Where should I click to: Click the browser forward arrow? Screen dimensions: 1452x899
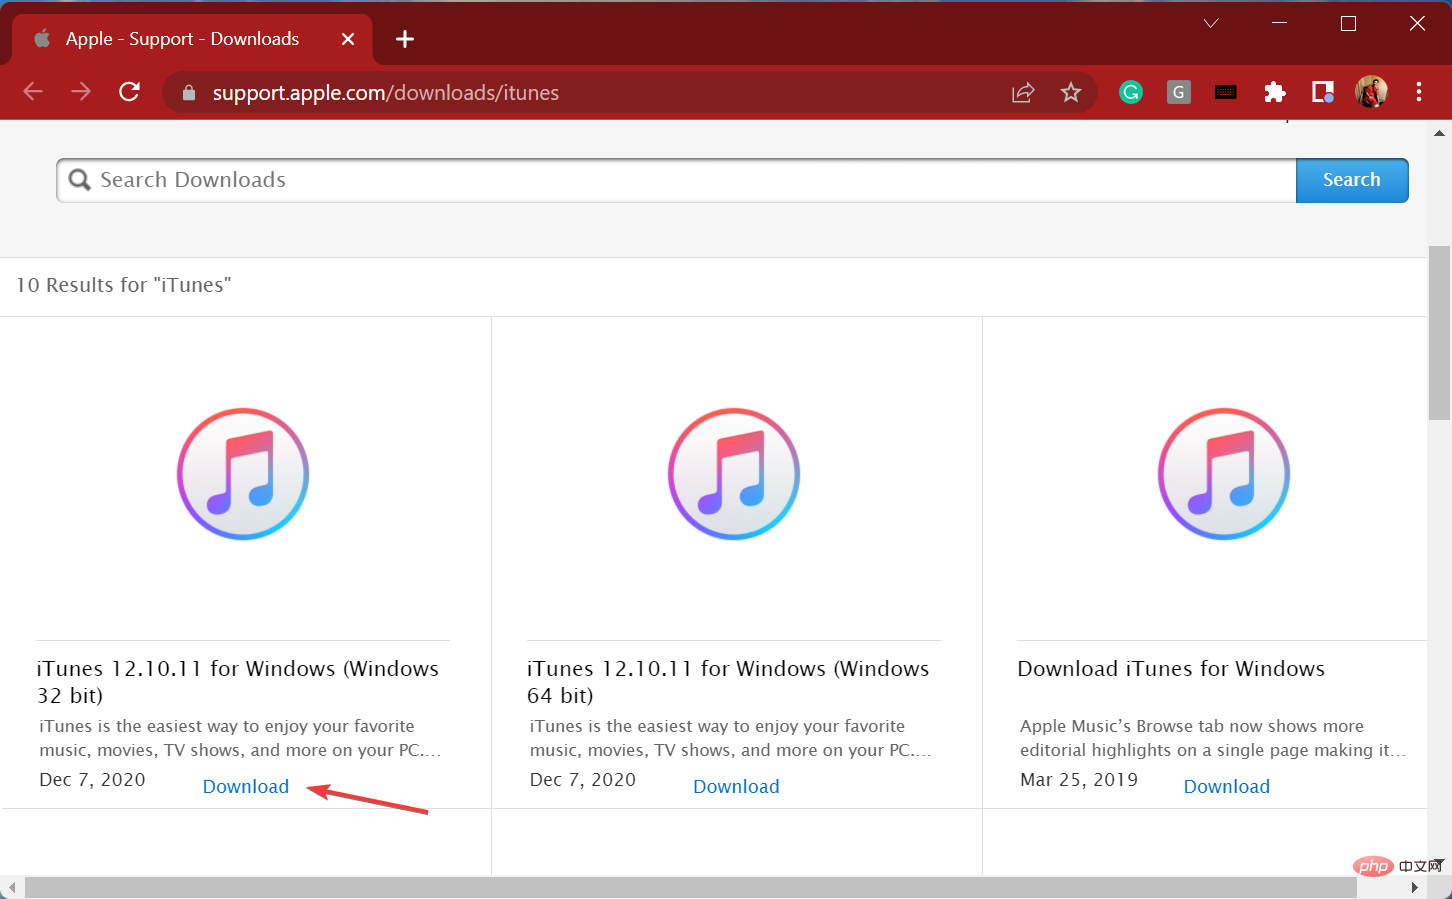[81, 92]
